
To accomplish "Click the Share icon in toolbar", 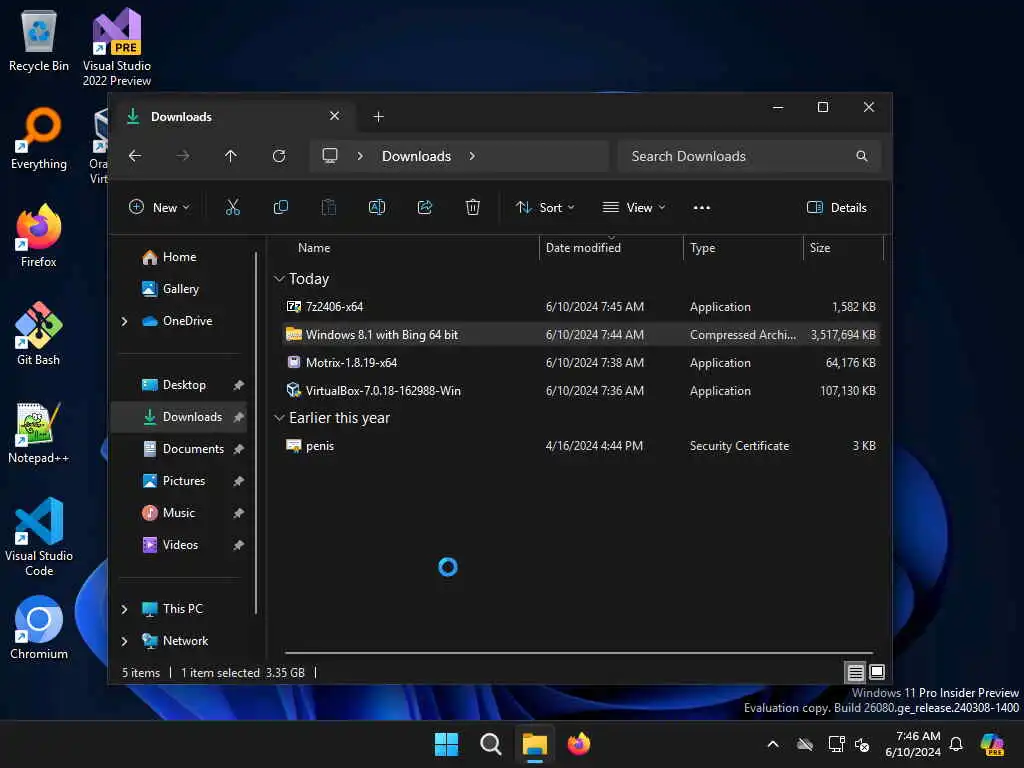I will pos(424,208).
